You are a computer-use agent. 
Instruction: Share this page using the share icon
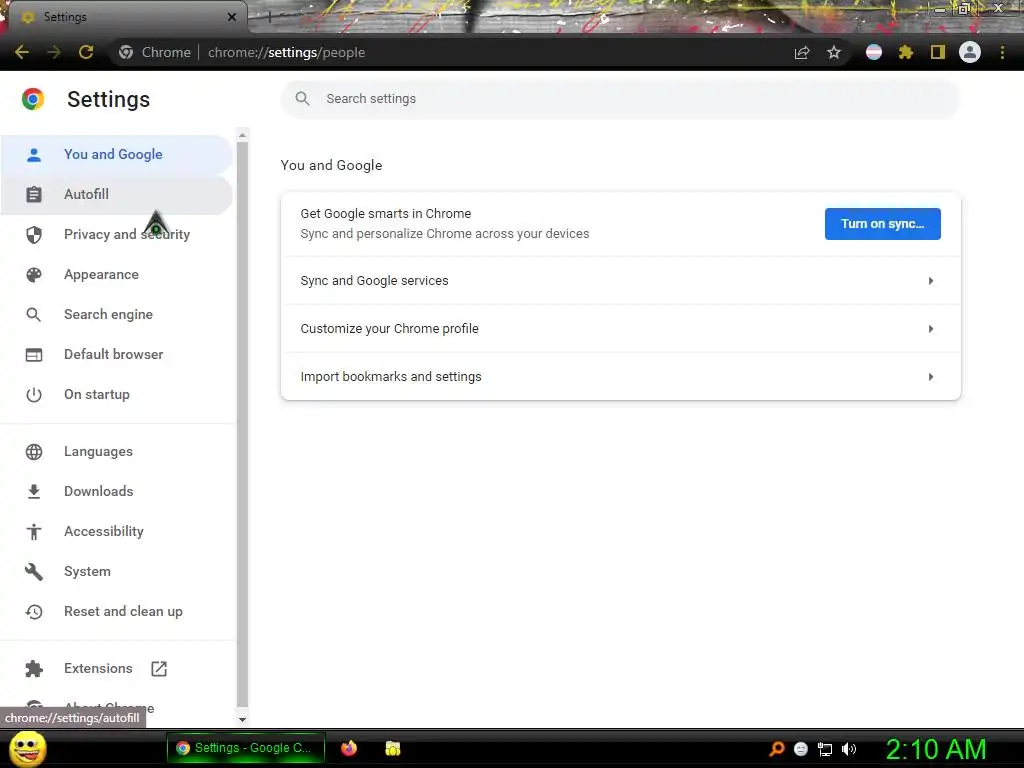(802, 52)
